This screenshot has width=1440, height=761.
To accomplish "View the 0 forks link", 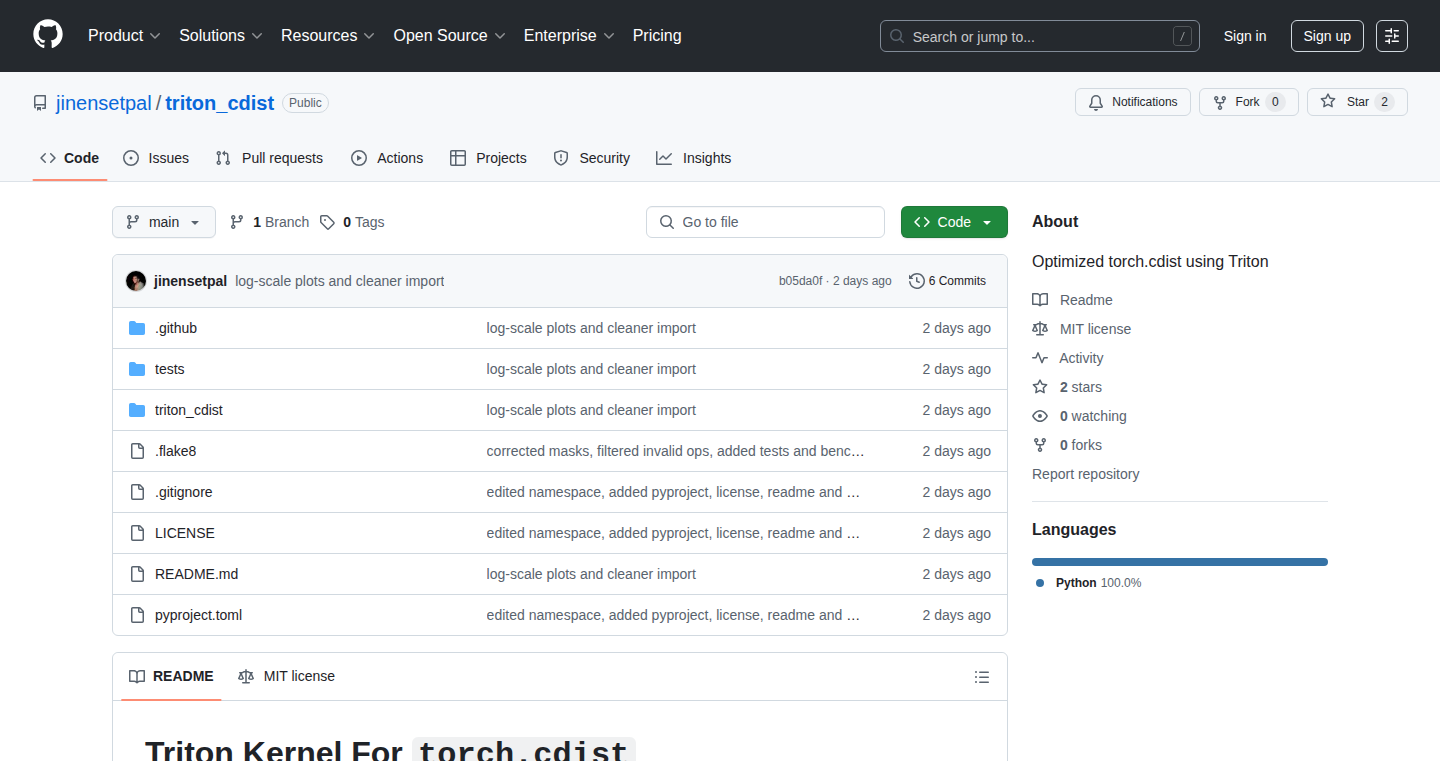I will 1067,445.
